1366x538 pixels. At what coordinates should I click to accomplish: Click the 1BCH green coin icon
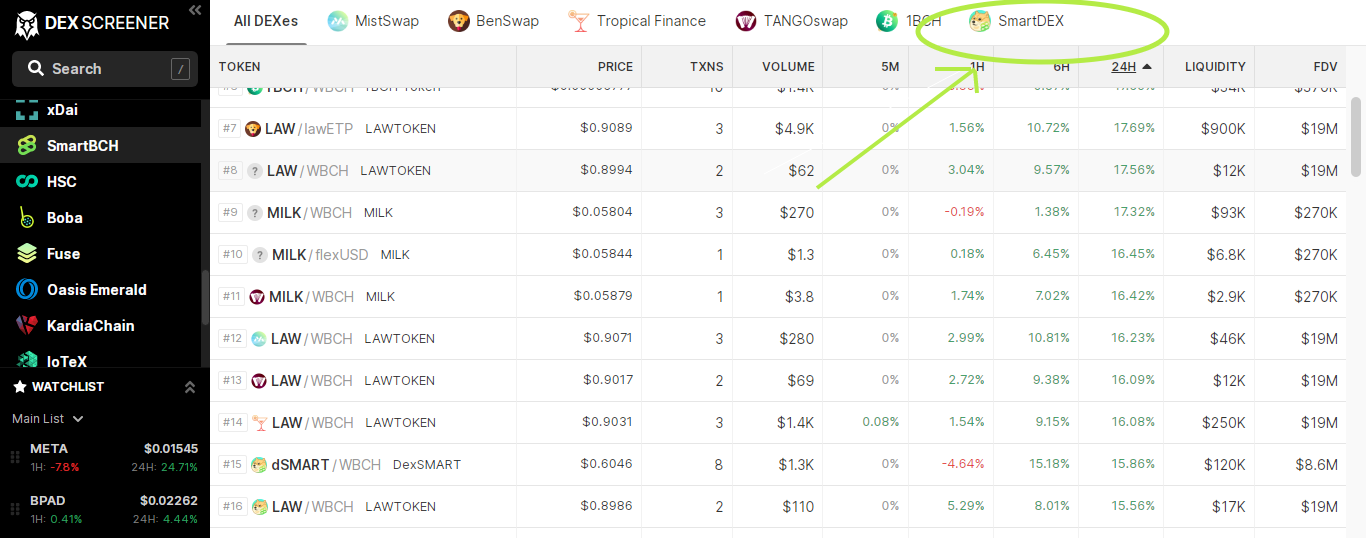pos(886,21)
